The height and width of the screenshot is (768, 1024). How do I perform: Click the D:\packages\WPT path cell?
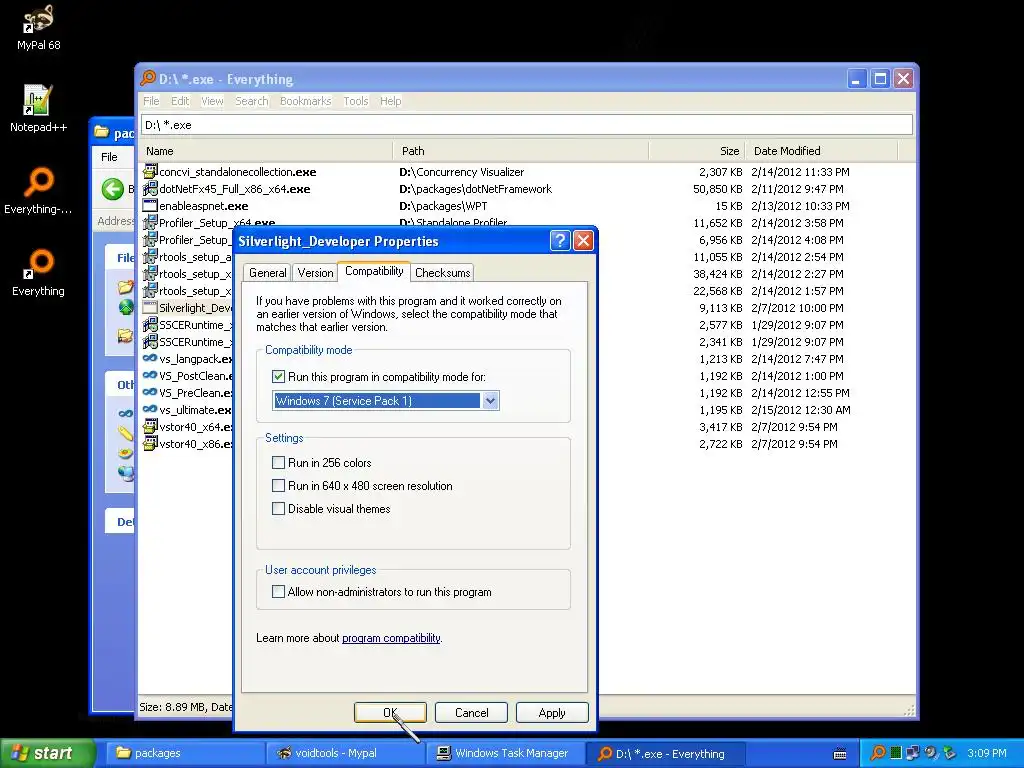tap(443, 206)
